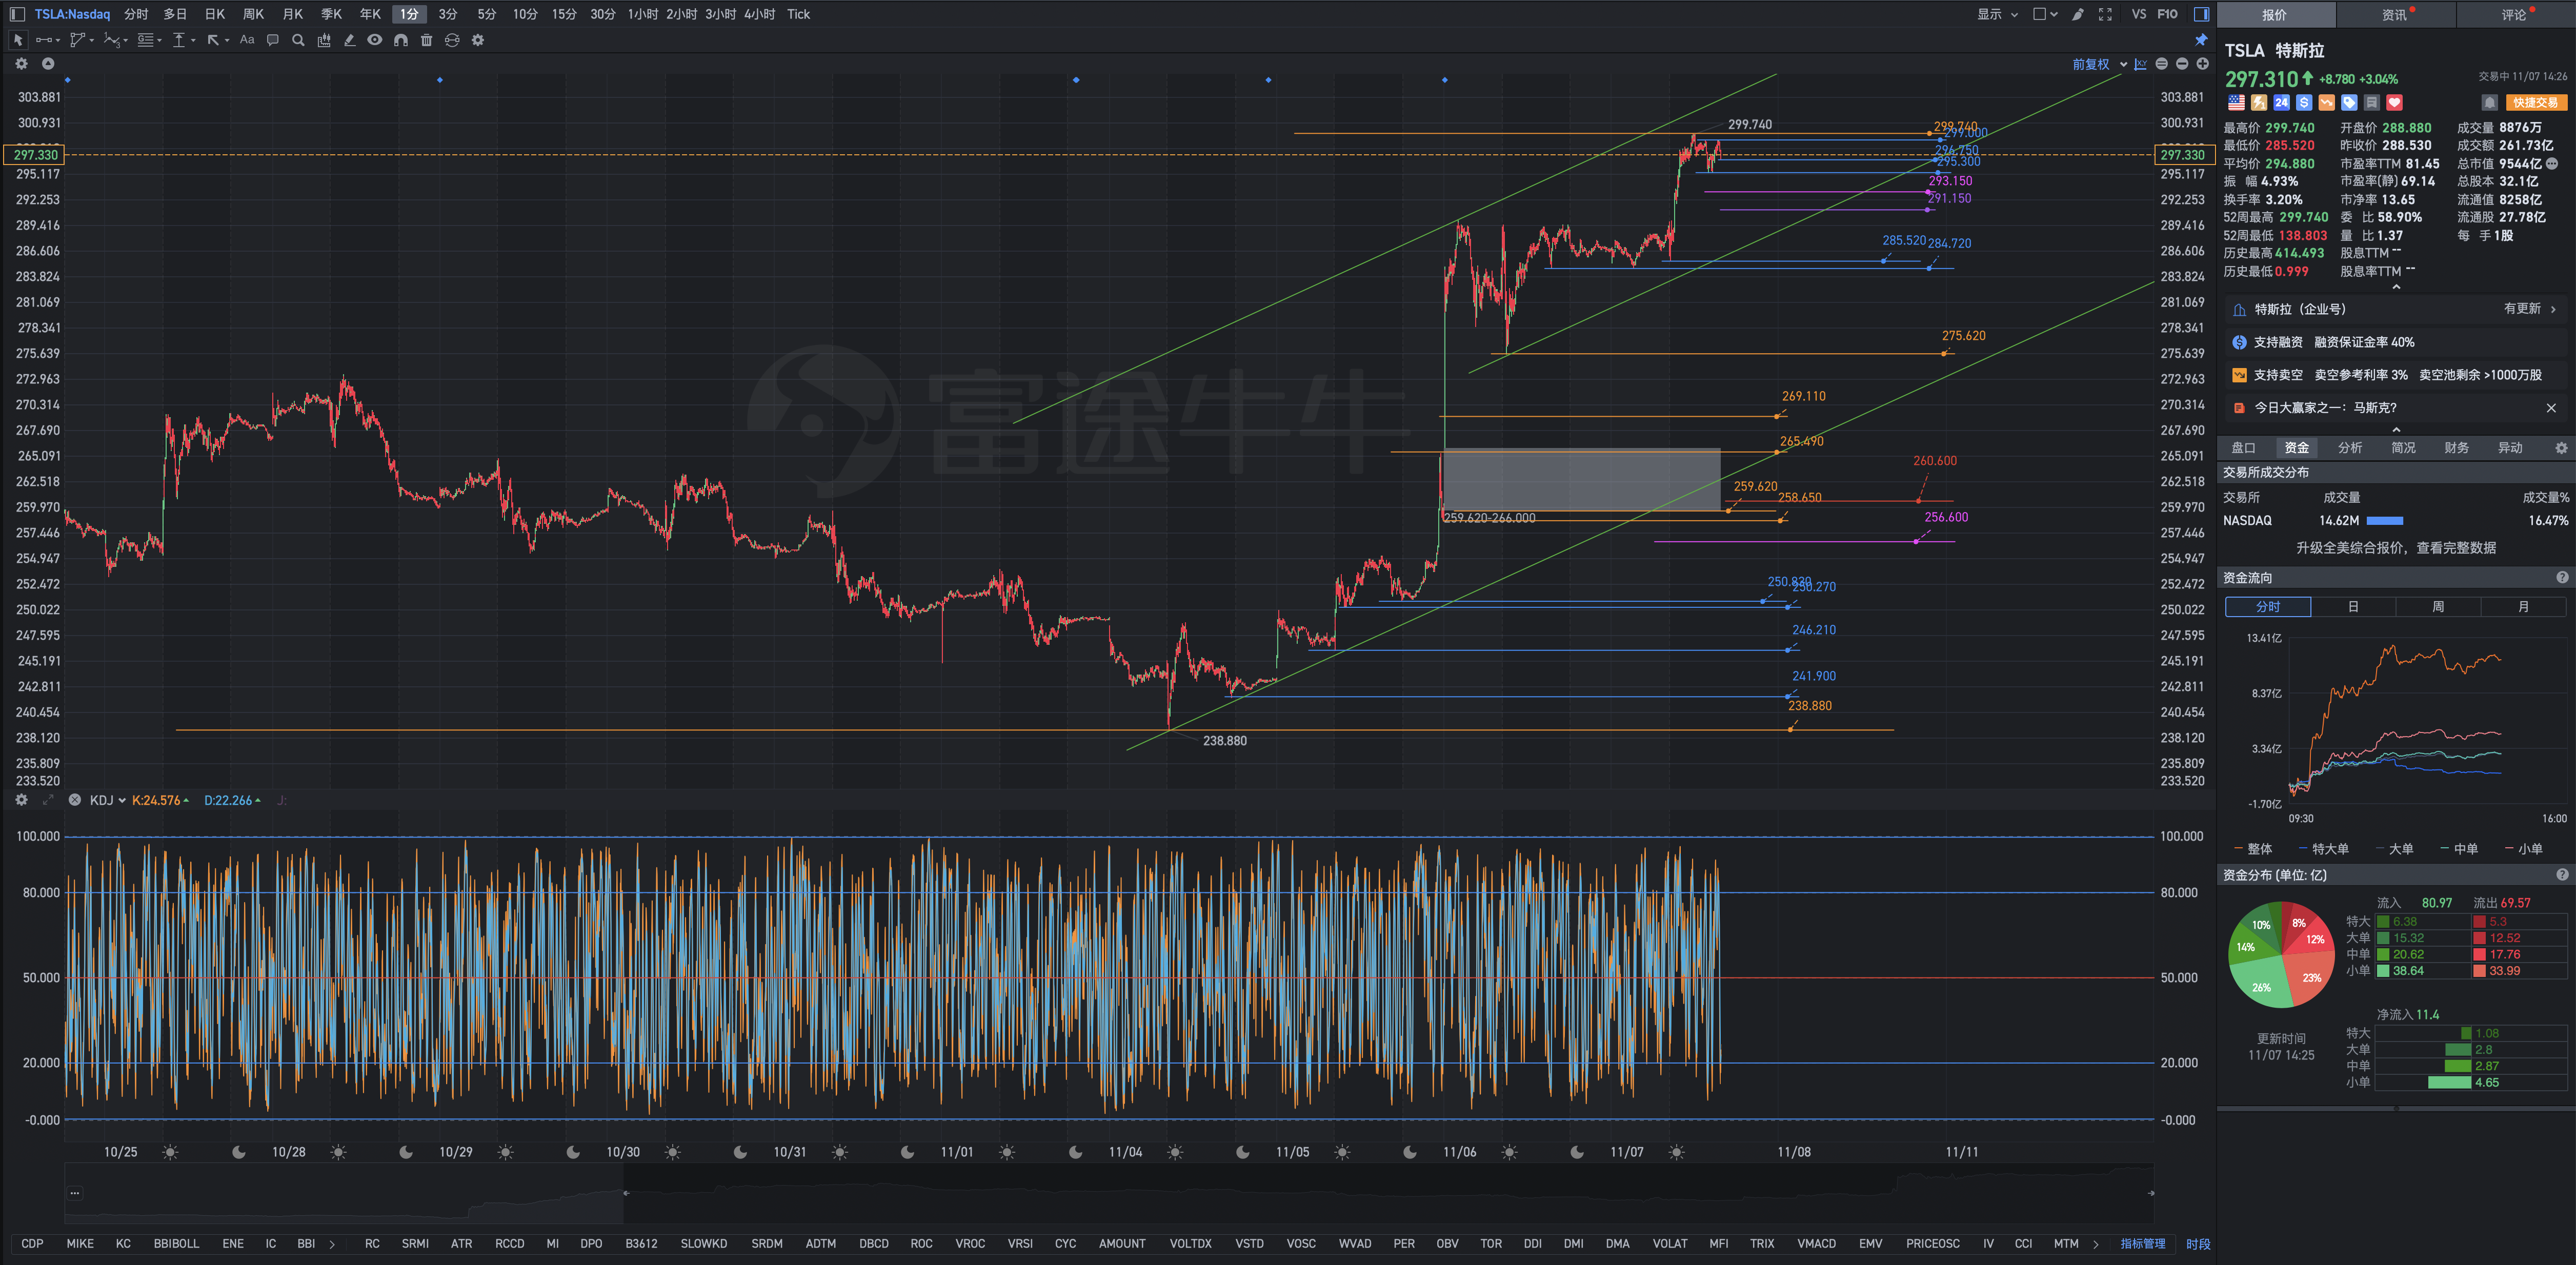Open the chart layout square dropdown

[2045, 14]
